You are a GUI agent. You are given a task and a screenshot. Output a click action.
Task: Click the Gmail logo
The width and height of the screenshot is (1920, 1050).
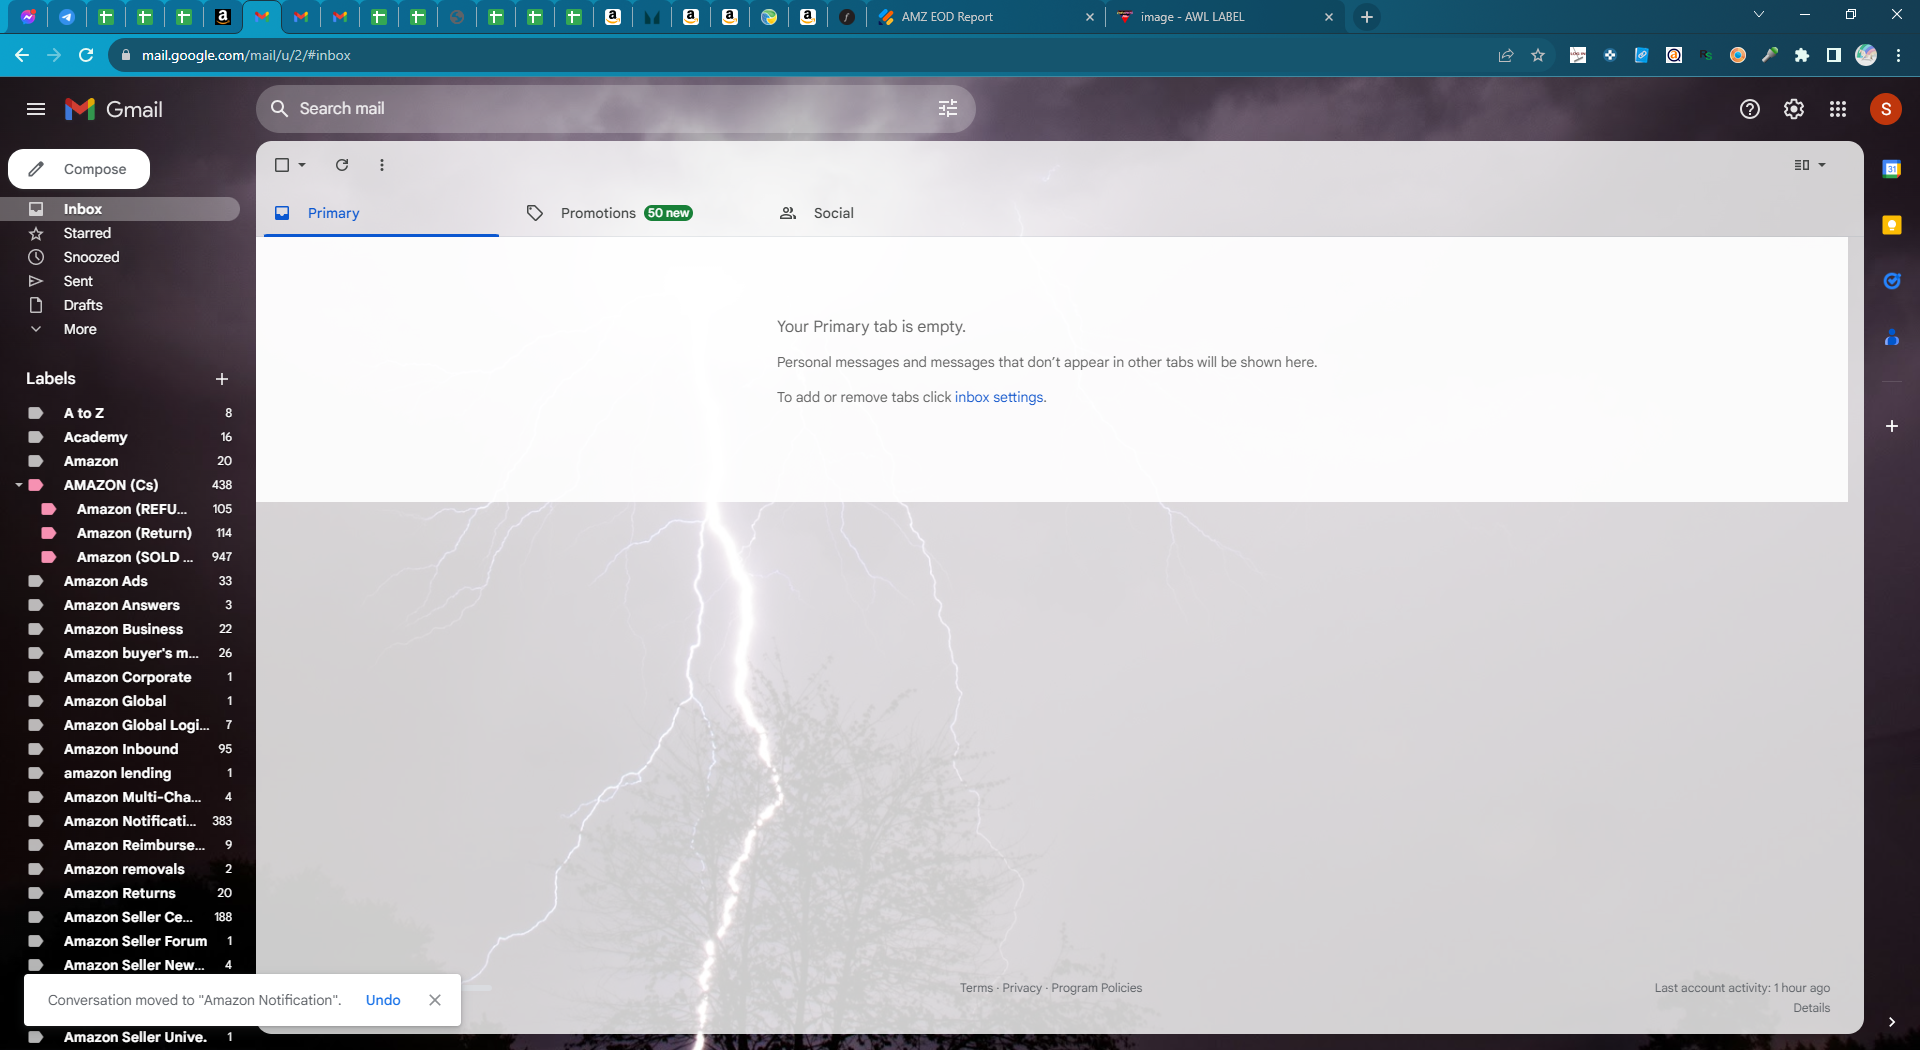114,109
